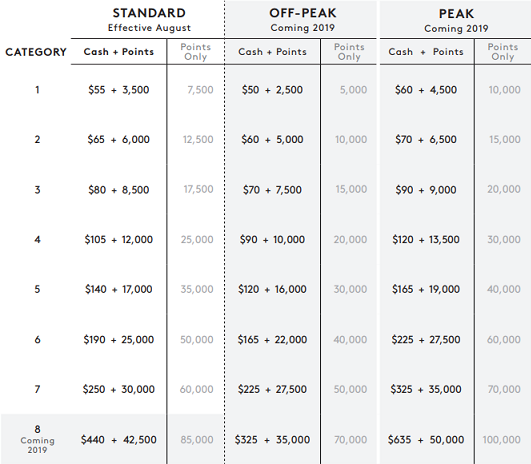Click the 12,500 standard points value
This screenshot has height=464, width=531.
[x=198, y=140]
